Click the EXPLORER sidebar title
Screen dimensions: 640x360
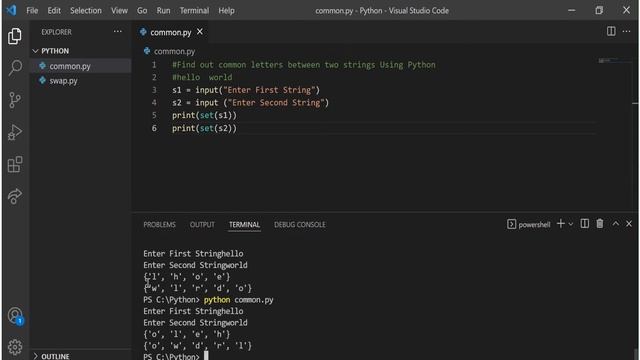coord(56,32)
